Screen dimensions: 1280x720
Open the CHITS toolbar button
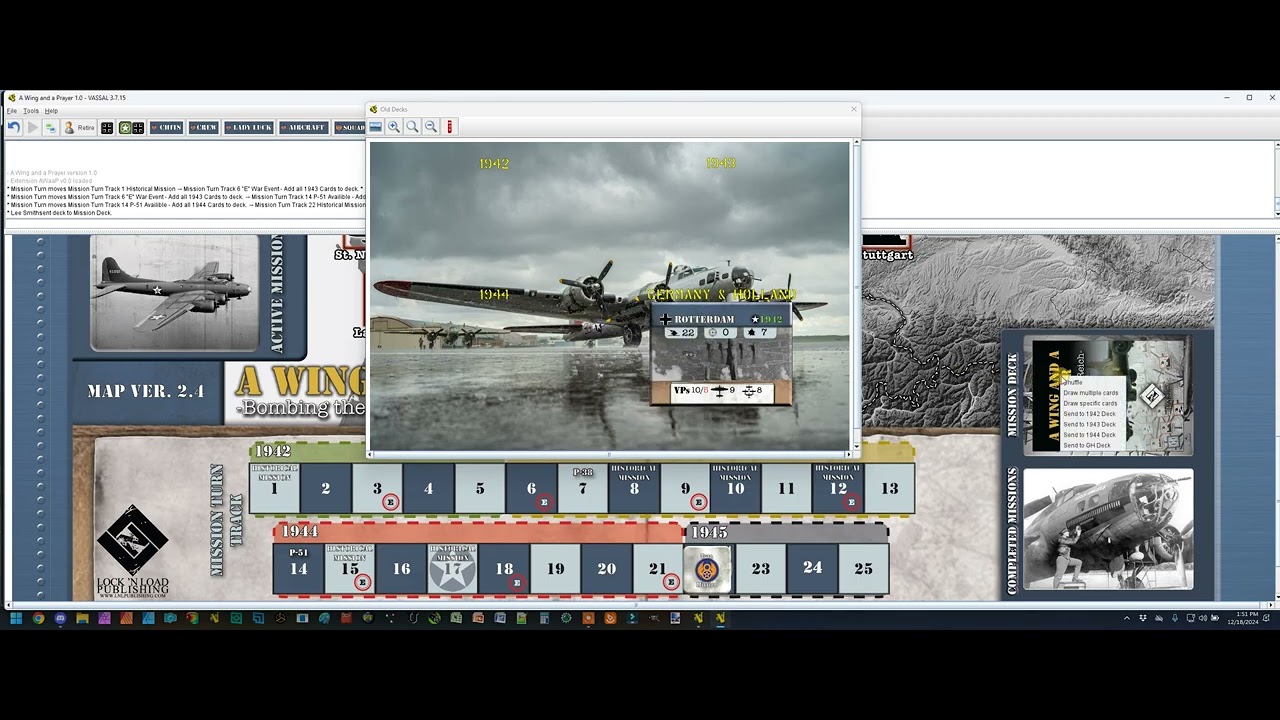166,127
